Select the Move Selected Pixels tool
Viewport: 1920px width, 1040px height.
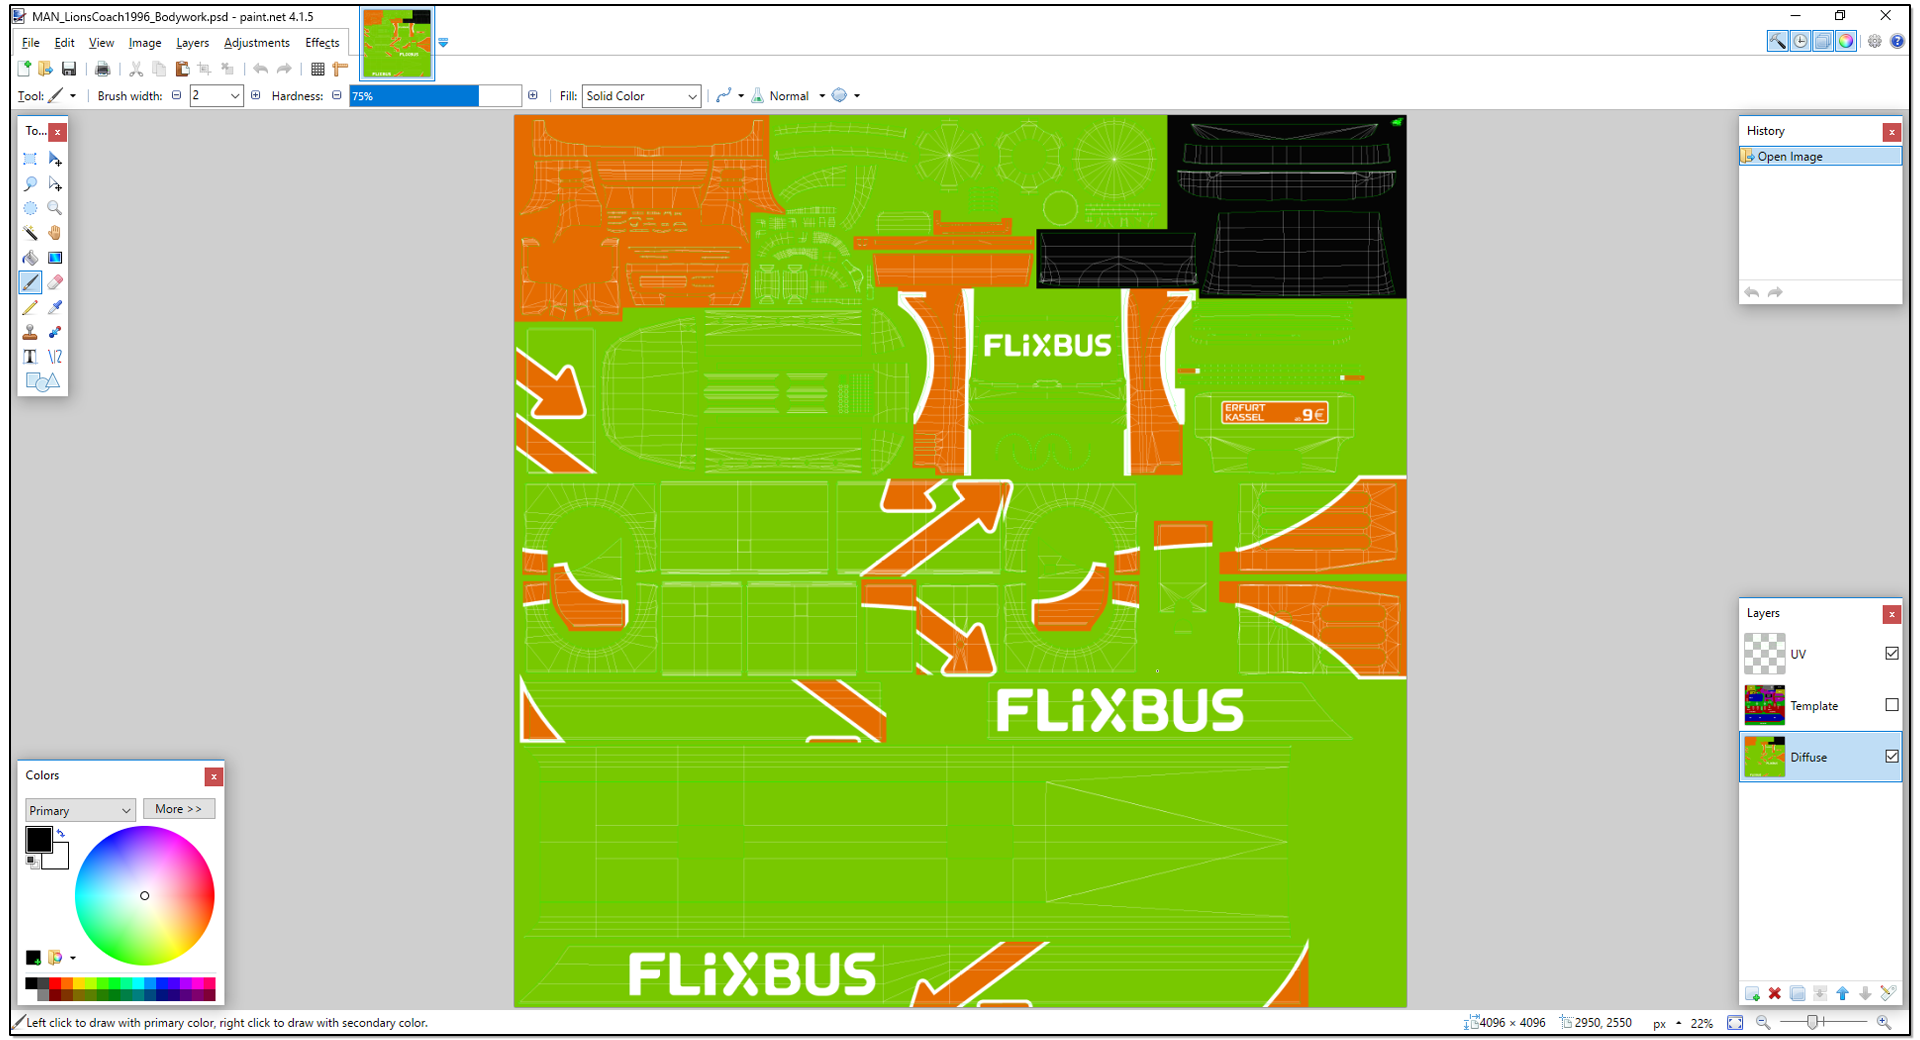click(x=55, y=159)
